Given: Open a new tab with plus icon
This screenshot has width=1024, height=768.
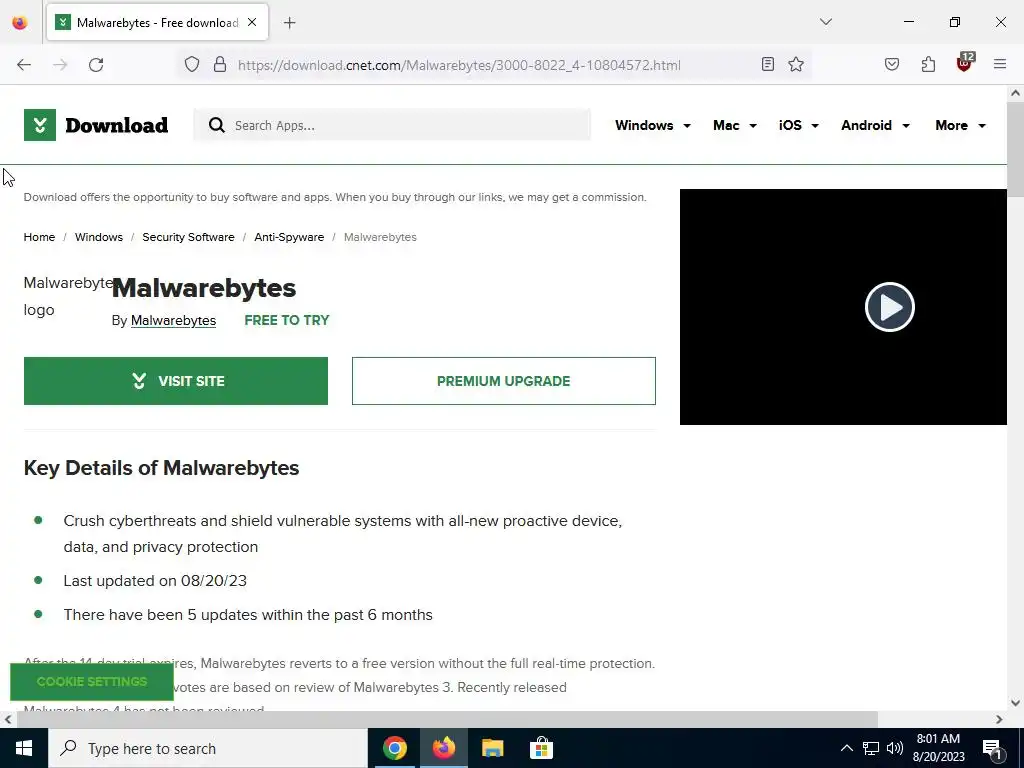Looking at the screenshot, I should pos(290,23).
